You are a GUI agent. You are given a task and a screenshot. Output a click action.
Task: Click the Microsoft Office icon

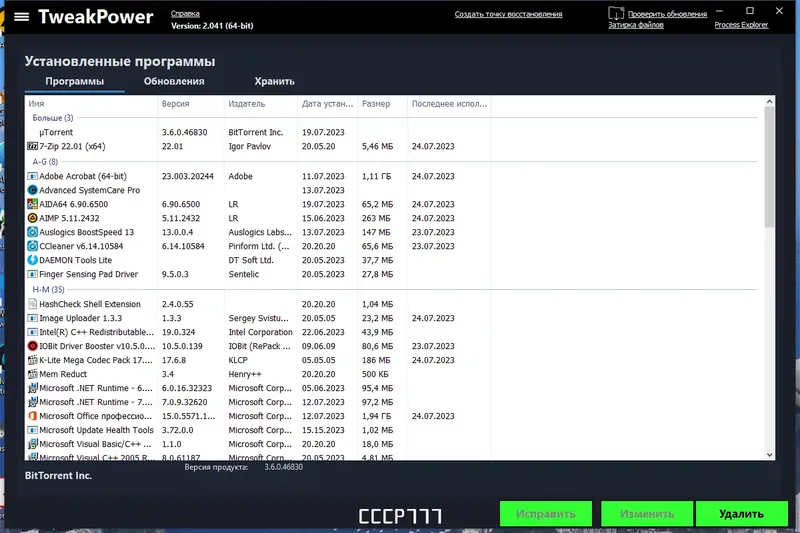point(32,416)
